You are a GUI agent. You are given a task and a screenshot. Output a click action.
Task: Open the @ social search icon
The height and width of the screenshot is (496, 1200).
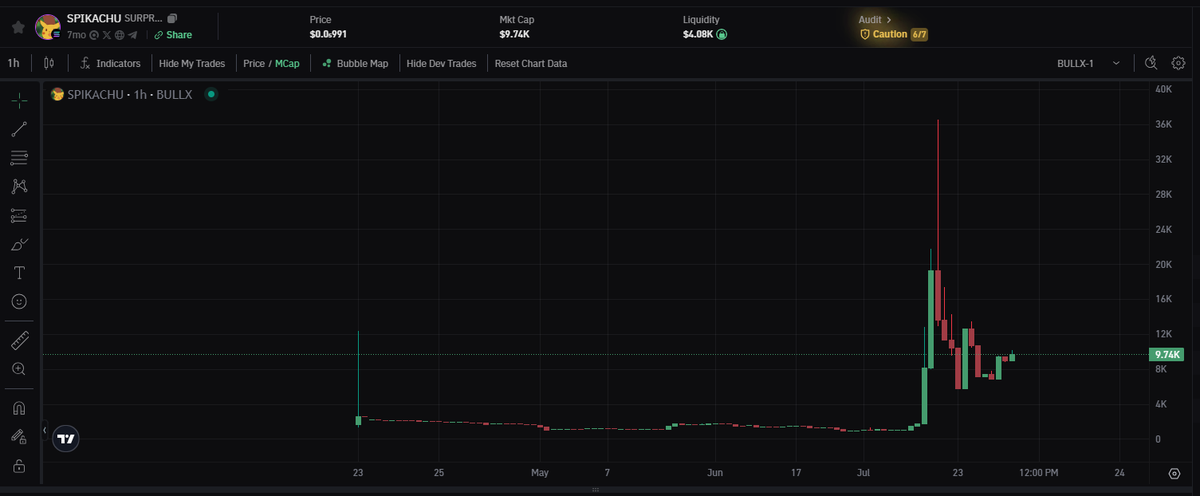(x=94, y=35)
